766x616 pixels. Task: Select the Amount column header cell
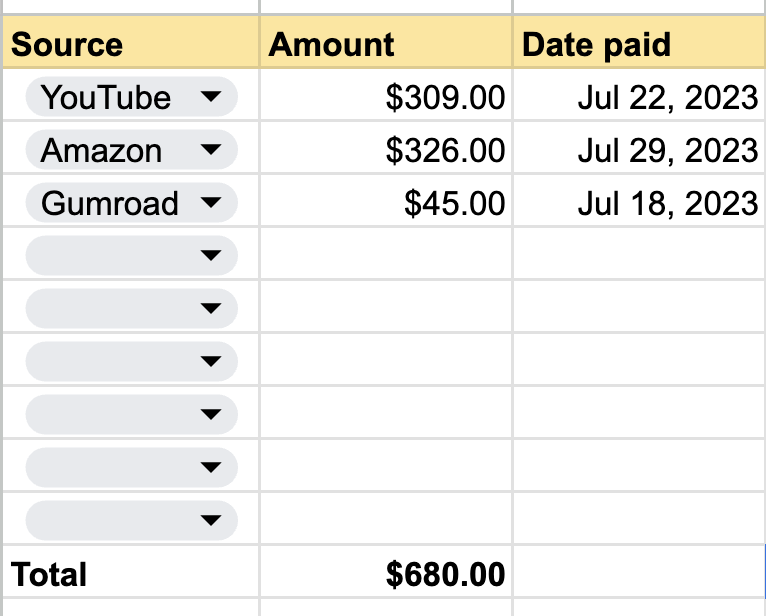point(386,45)
